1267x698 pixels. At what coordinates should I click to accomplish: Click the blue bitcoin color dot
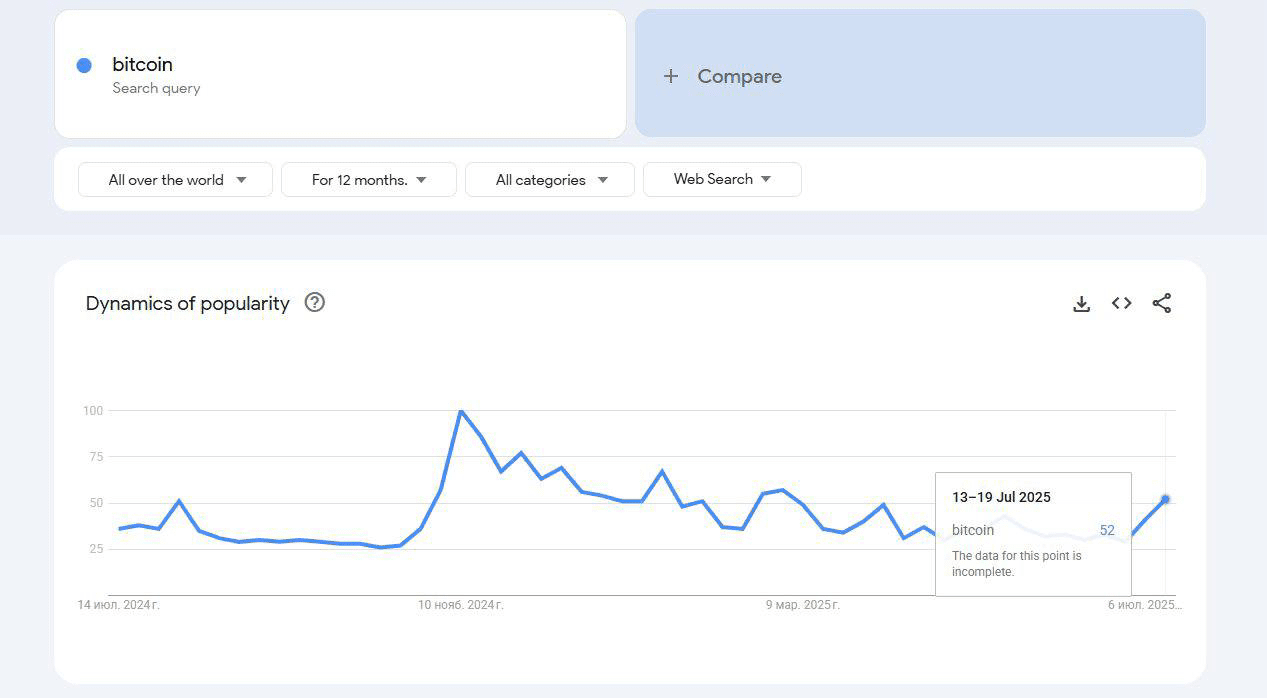[84, 65]
